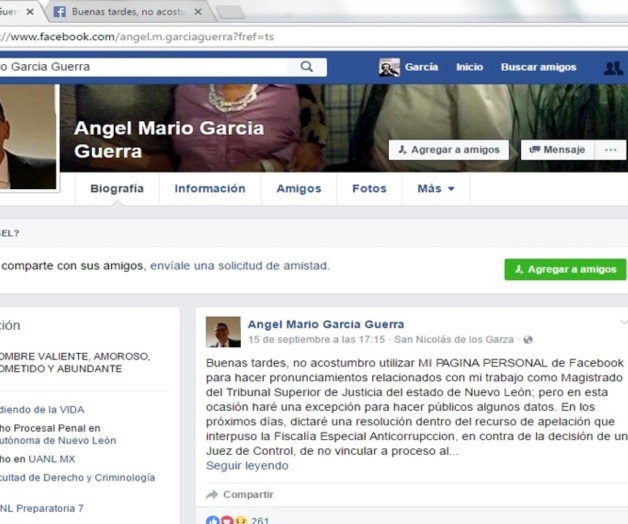Open Facultad de Derecho y Criminología link
Screen dimensions: 628x524
(x=77, y=478)
